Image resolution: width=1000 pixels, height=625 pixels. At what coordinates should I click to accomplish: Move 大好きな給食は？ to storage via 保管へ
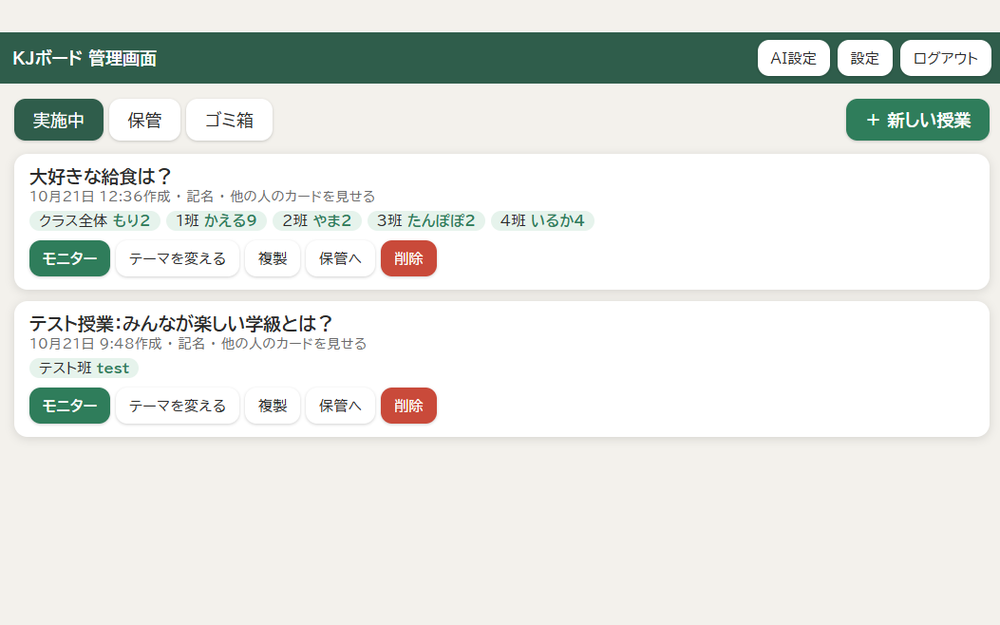(x=340, y=258)
